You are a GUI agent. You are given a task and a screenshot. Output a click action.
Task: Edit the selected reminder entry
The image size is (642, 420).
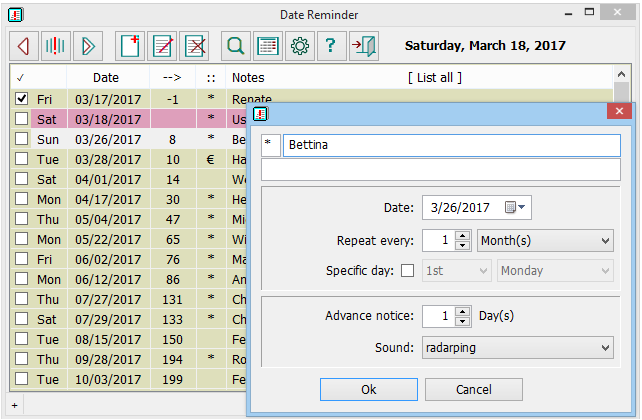pos(162,46)
